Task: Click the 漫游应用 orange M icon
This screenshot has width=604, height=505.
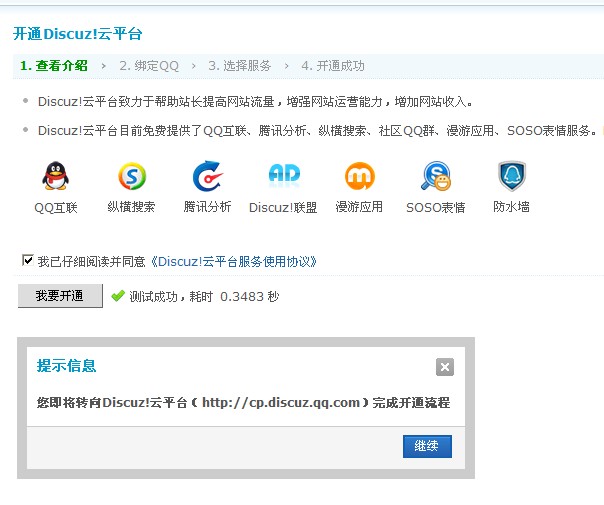Action: tap(359, 176)
